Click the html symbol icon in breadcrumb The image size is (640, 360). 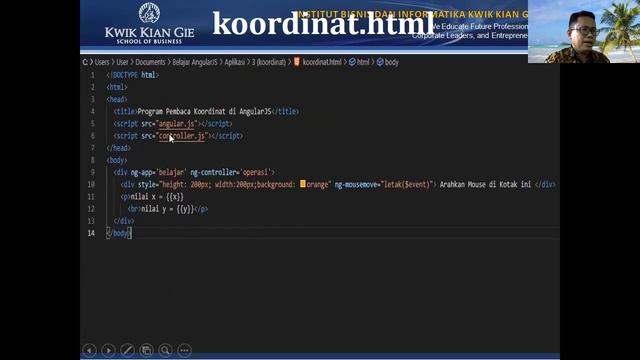tap(352, 62)
